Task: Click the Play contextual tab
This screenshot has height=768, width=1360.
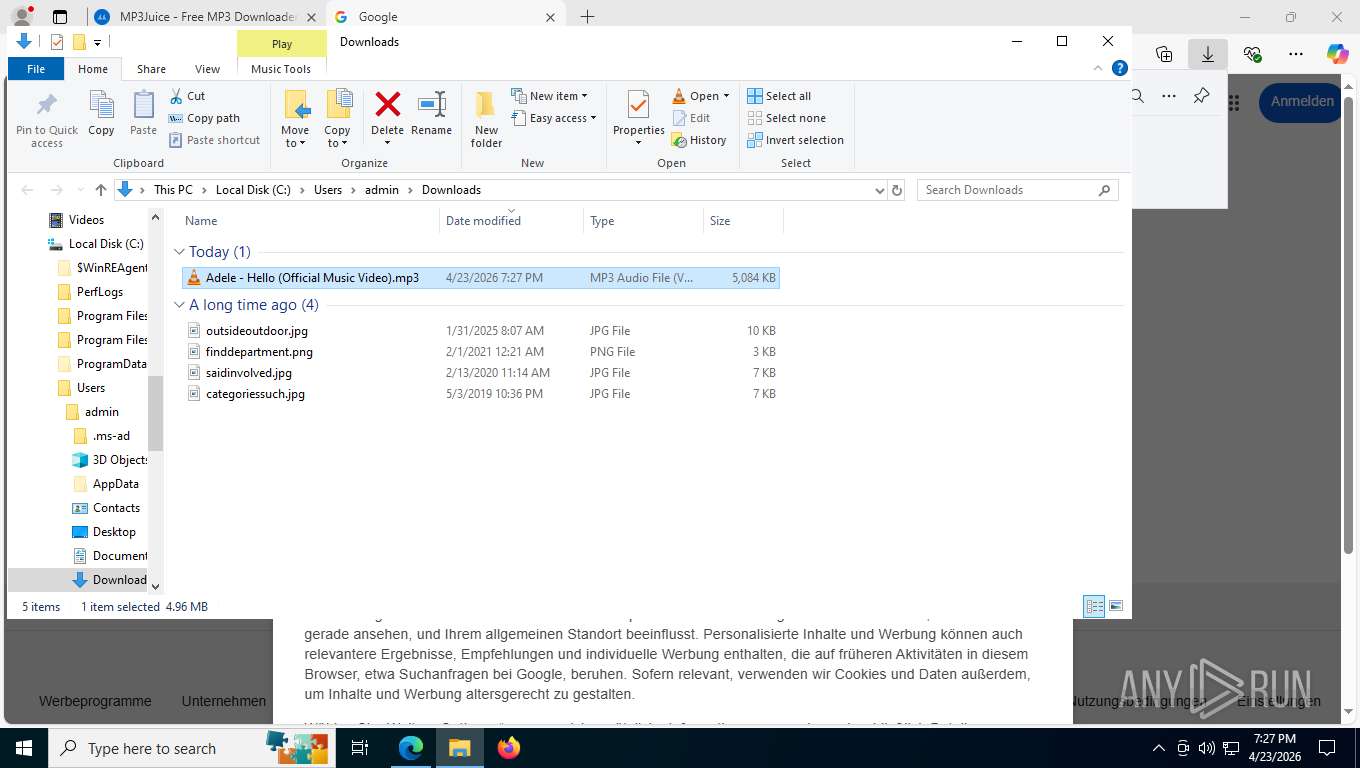Action: point(282,43)
